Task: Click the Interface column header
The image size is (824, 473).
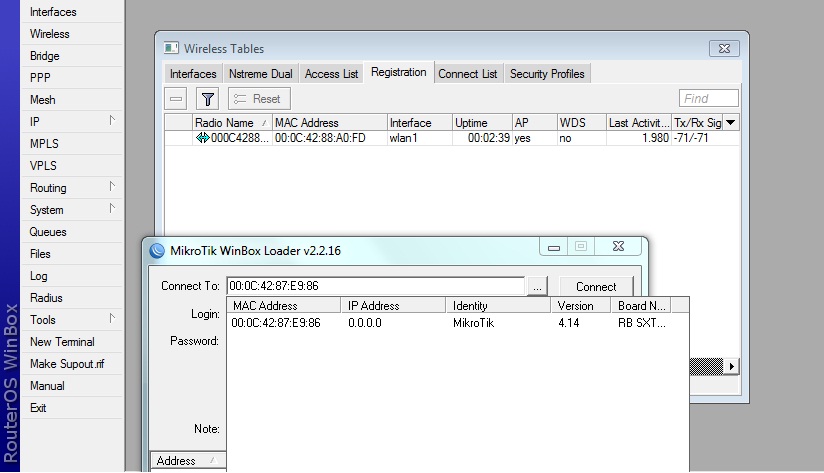Action: click(x=419, y=122)
